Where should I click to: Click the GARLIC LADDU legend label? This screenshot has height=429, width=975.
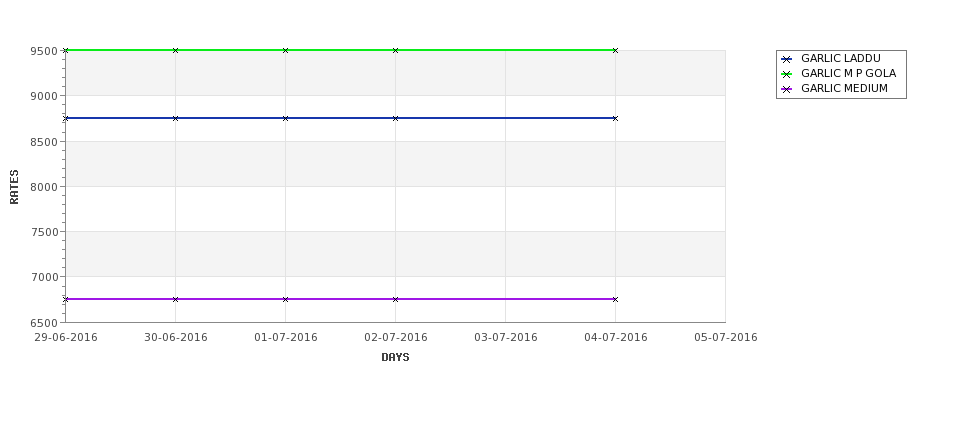coord(841,58)
